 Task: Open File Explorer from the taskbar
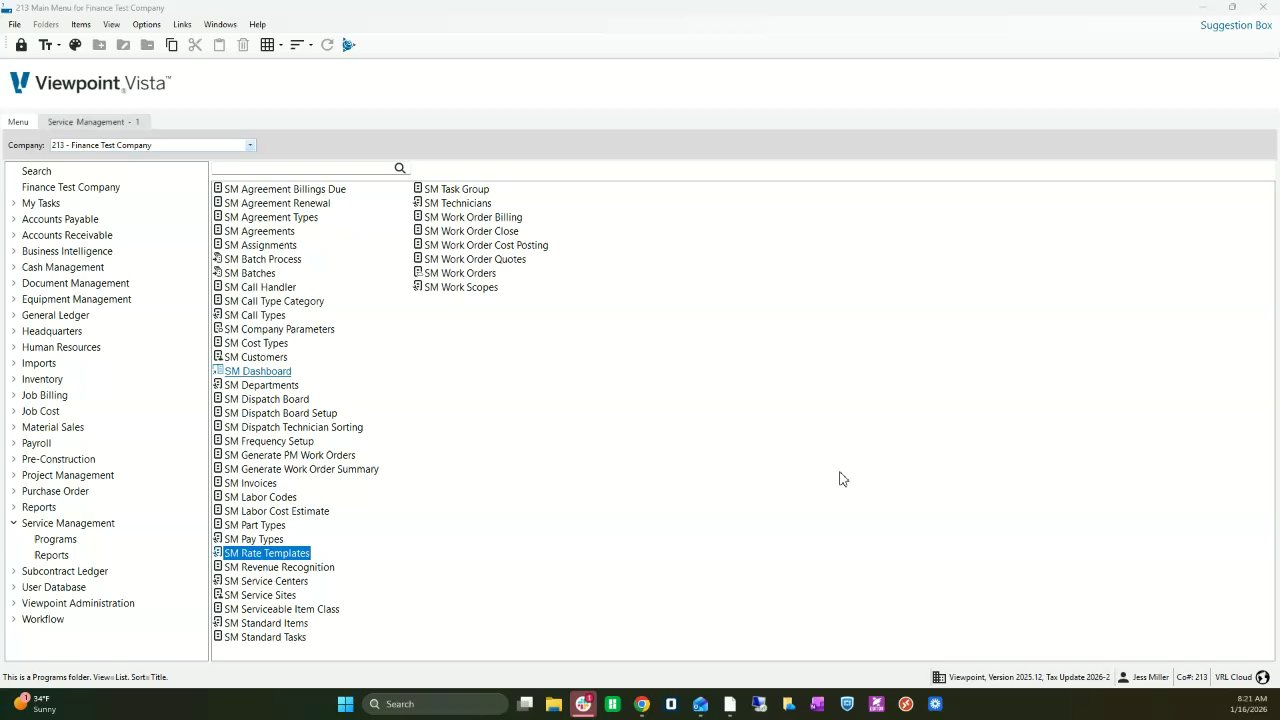pyautogui.click(x=554, y=704)
